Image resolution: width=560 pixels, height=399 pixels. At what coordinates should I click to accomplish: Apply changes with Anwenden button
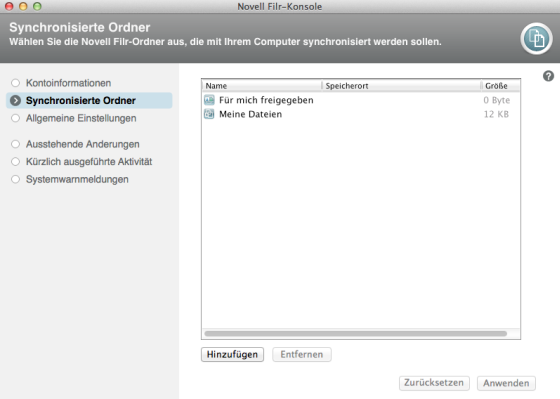point(506,383)
